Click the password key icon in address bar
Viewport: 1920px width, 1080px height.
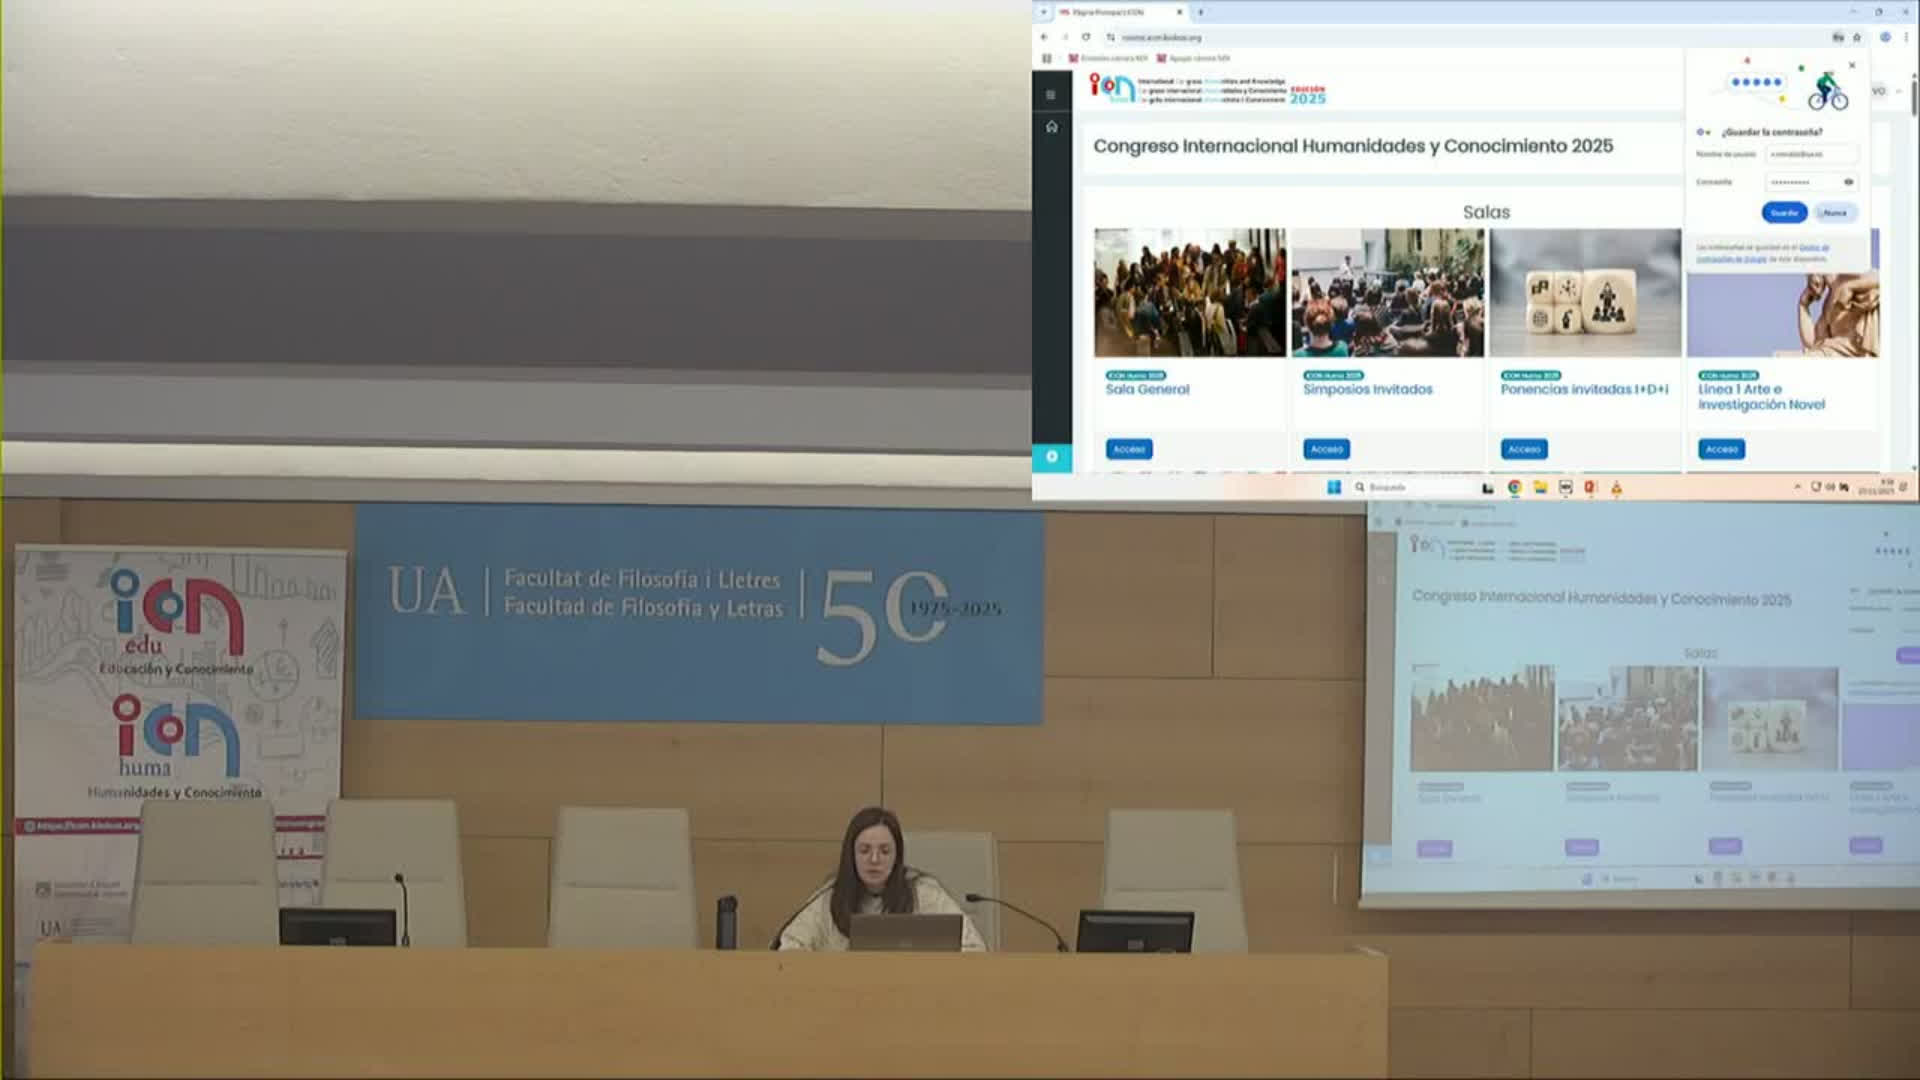click(x=1838, y=37)
